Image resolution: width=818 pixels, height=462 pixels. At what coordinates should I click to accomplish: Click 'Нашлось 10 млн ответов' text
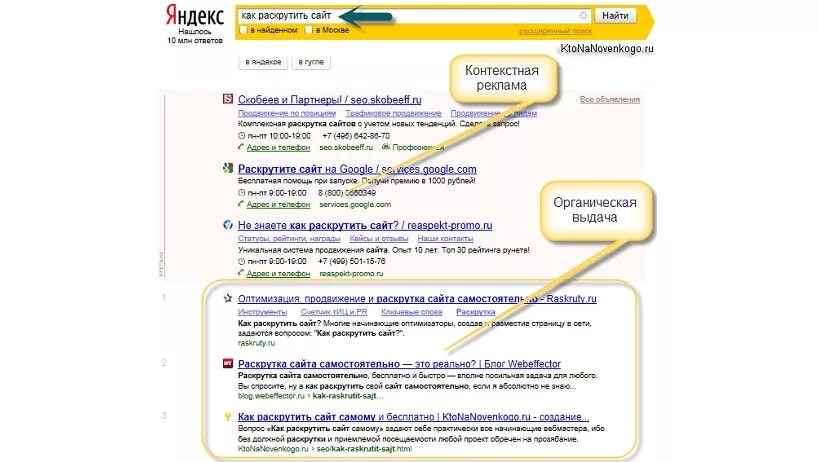195,36
